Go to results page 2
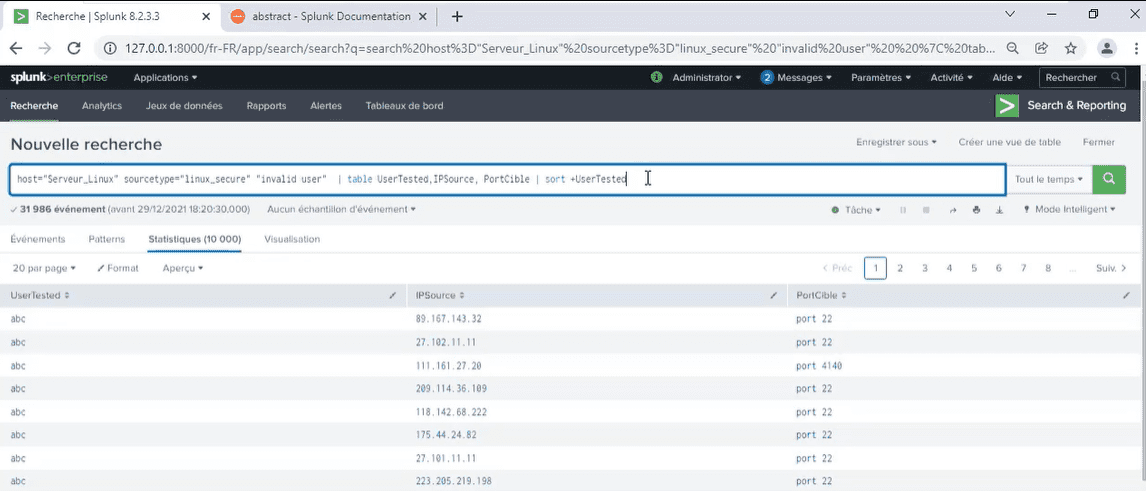1146x491 pixels. click(900, 268)
